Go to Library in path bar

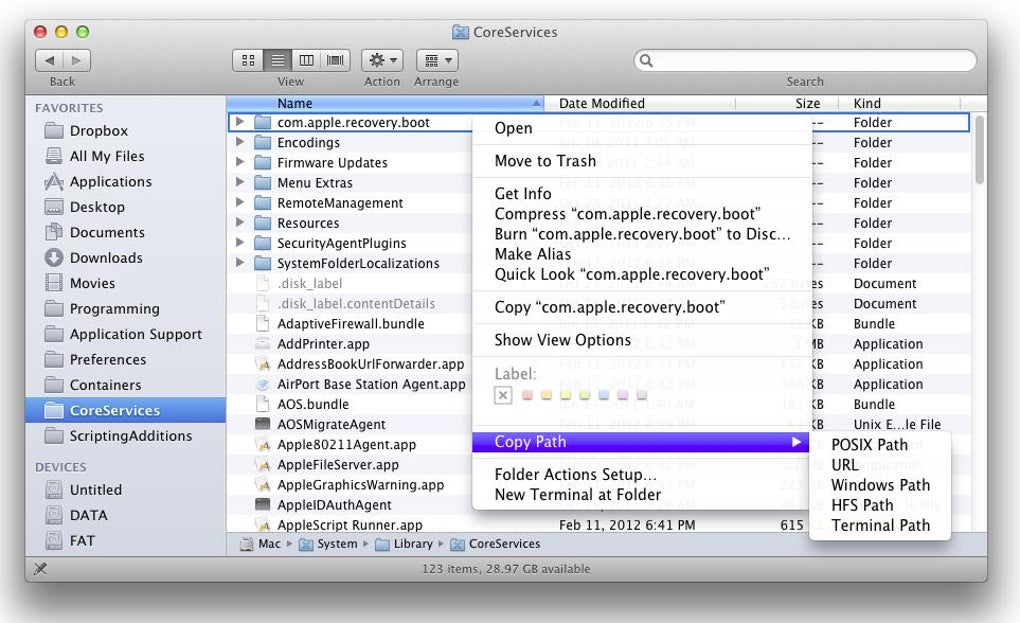coord(405,544)
